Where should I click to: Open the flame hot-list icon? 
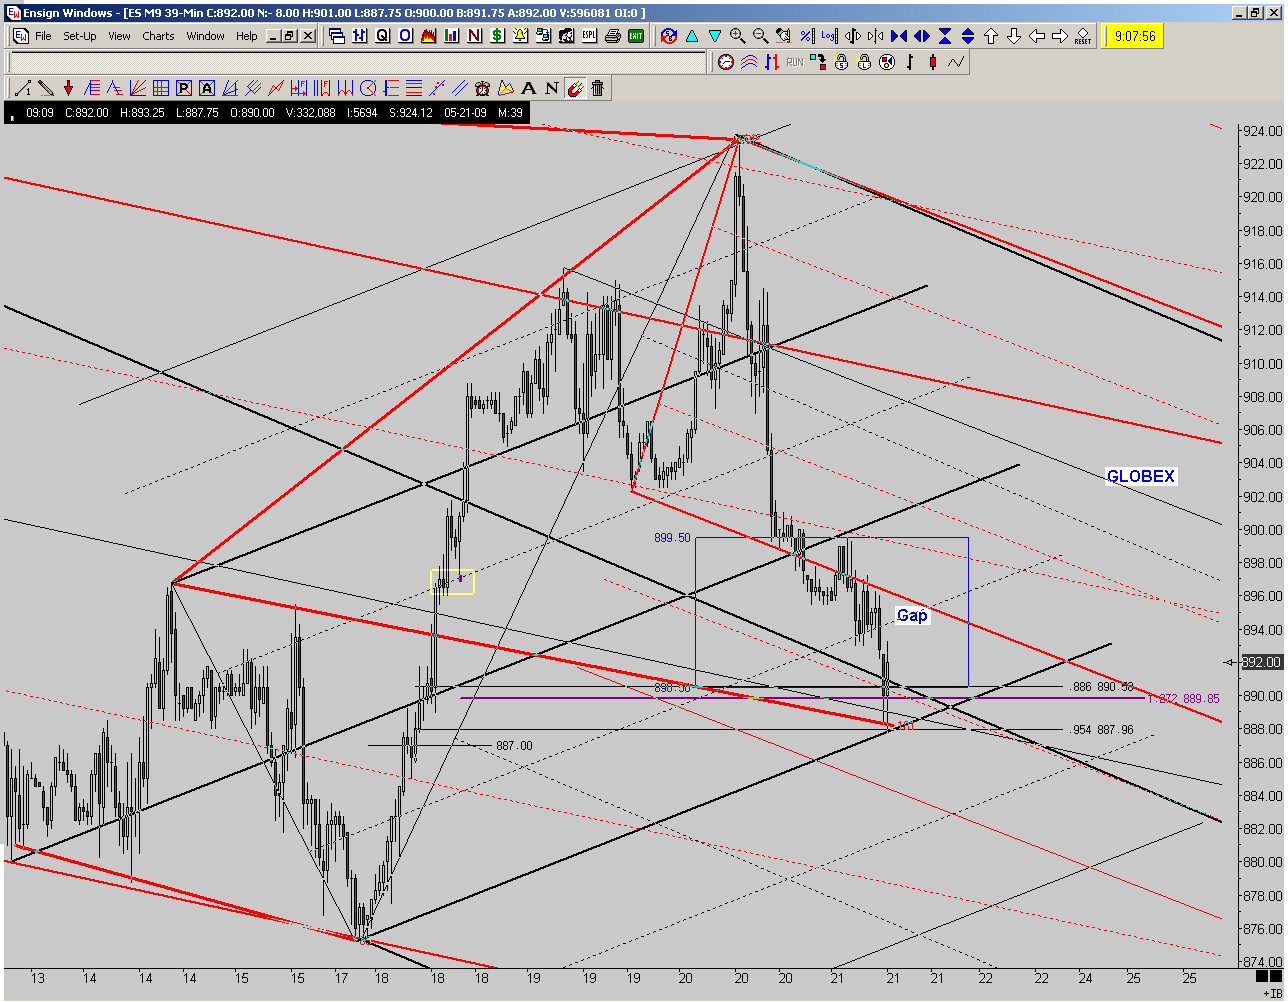(428, 36)
